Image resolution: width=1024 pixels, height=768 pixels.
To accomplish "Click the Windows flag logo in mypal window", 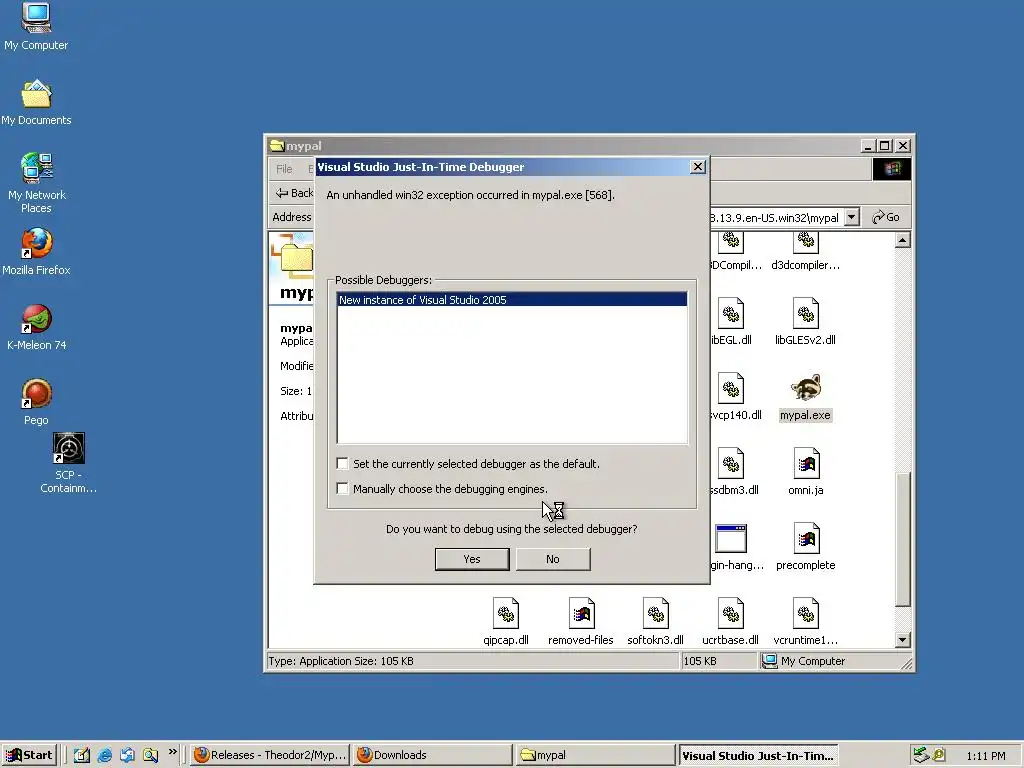I will point(891,169).
